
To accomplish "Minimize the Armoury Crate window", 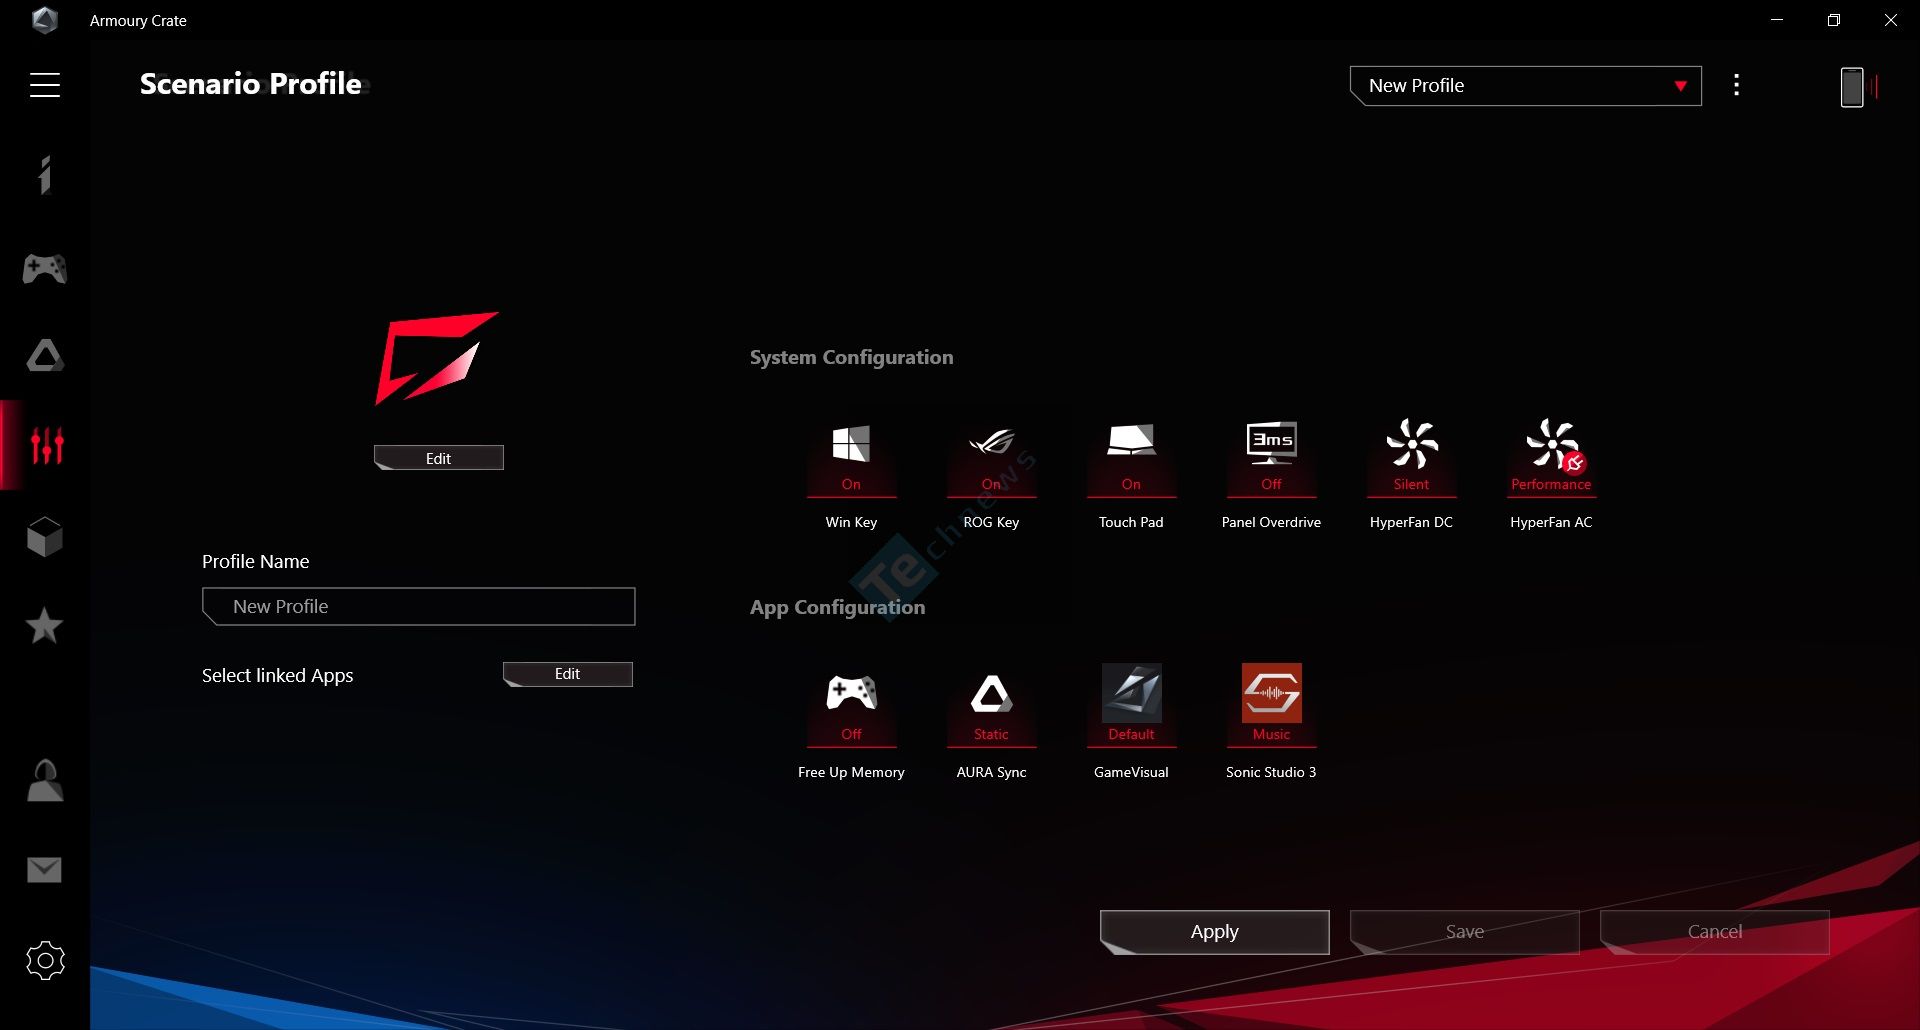I will pos(1777,20).
